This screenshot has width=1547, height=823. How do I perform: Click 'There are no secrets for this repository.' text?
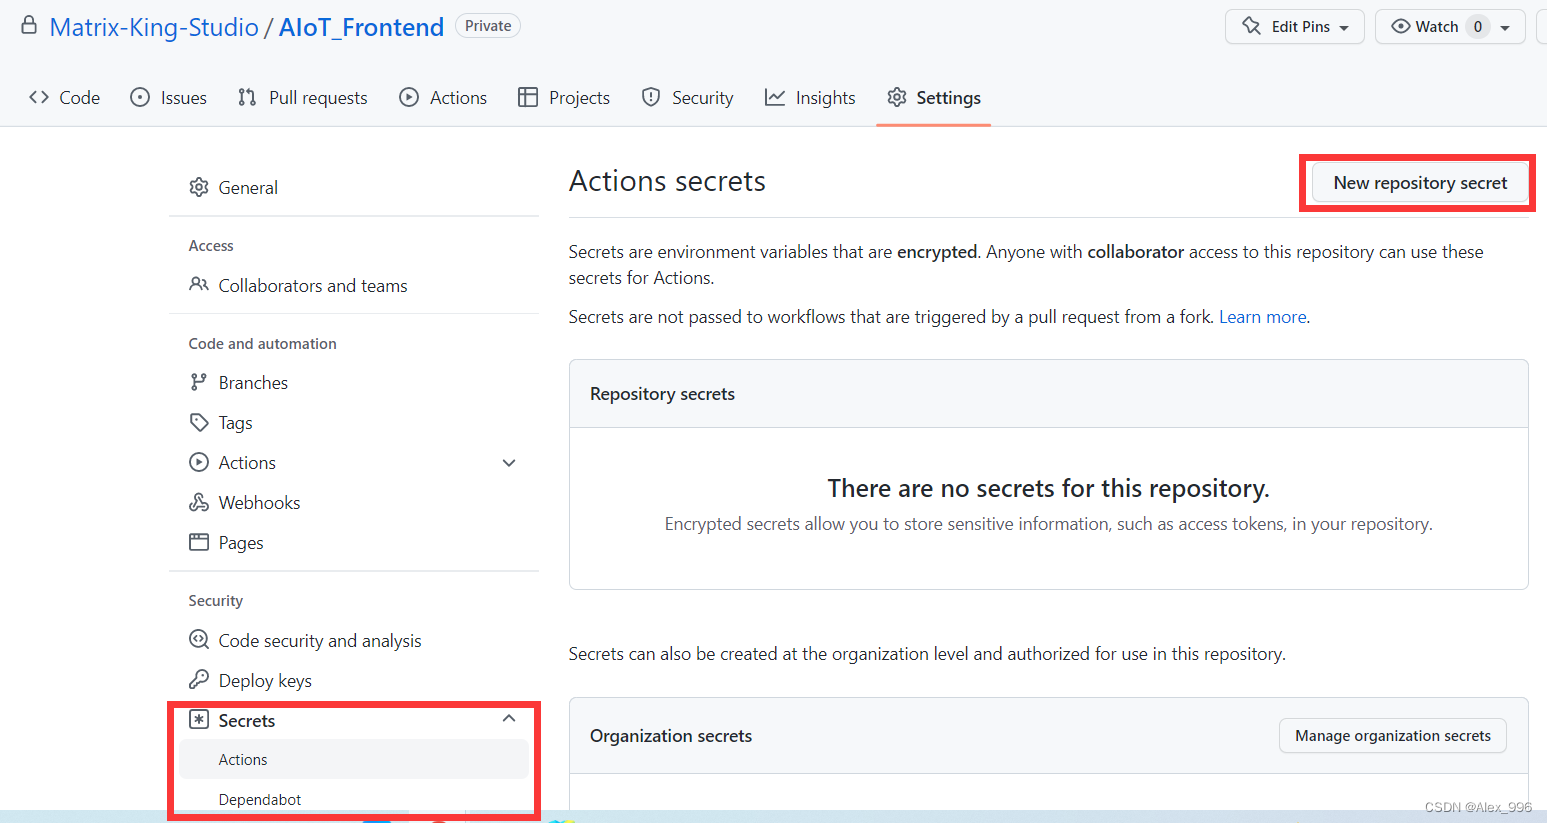click(1048, 488)
